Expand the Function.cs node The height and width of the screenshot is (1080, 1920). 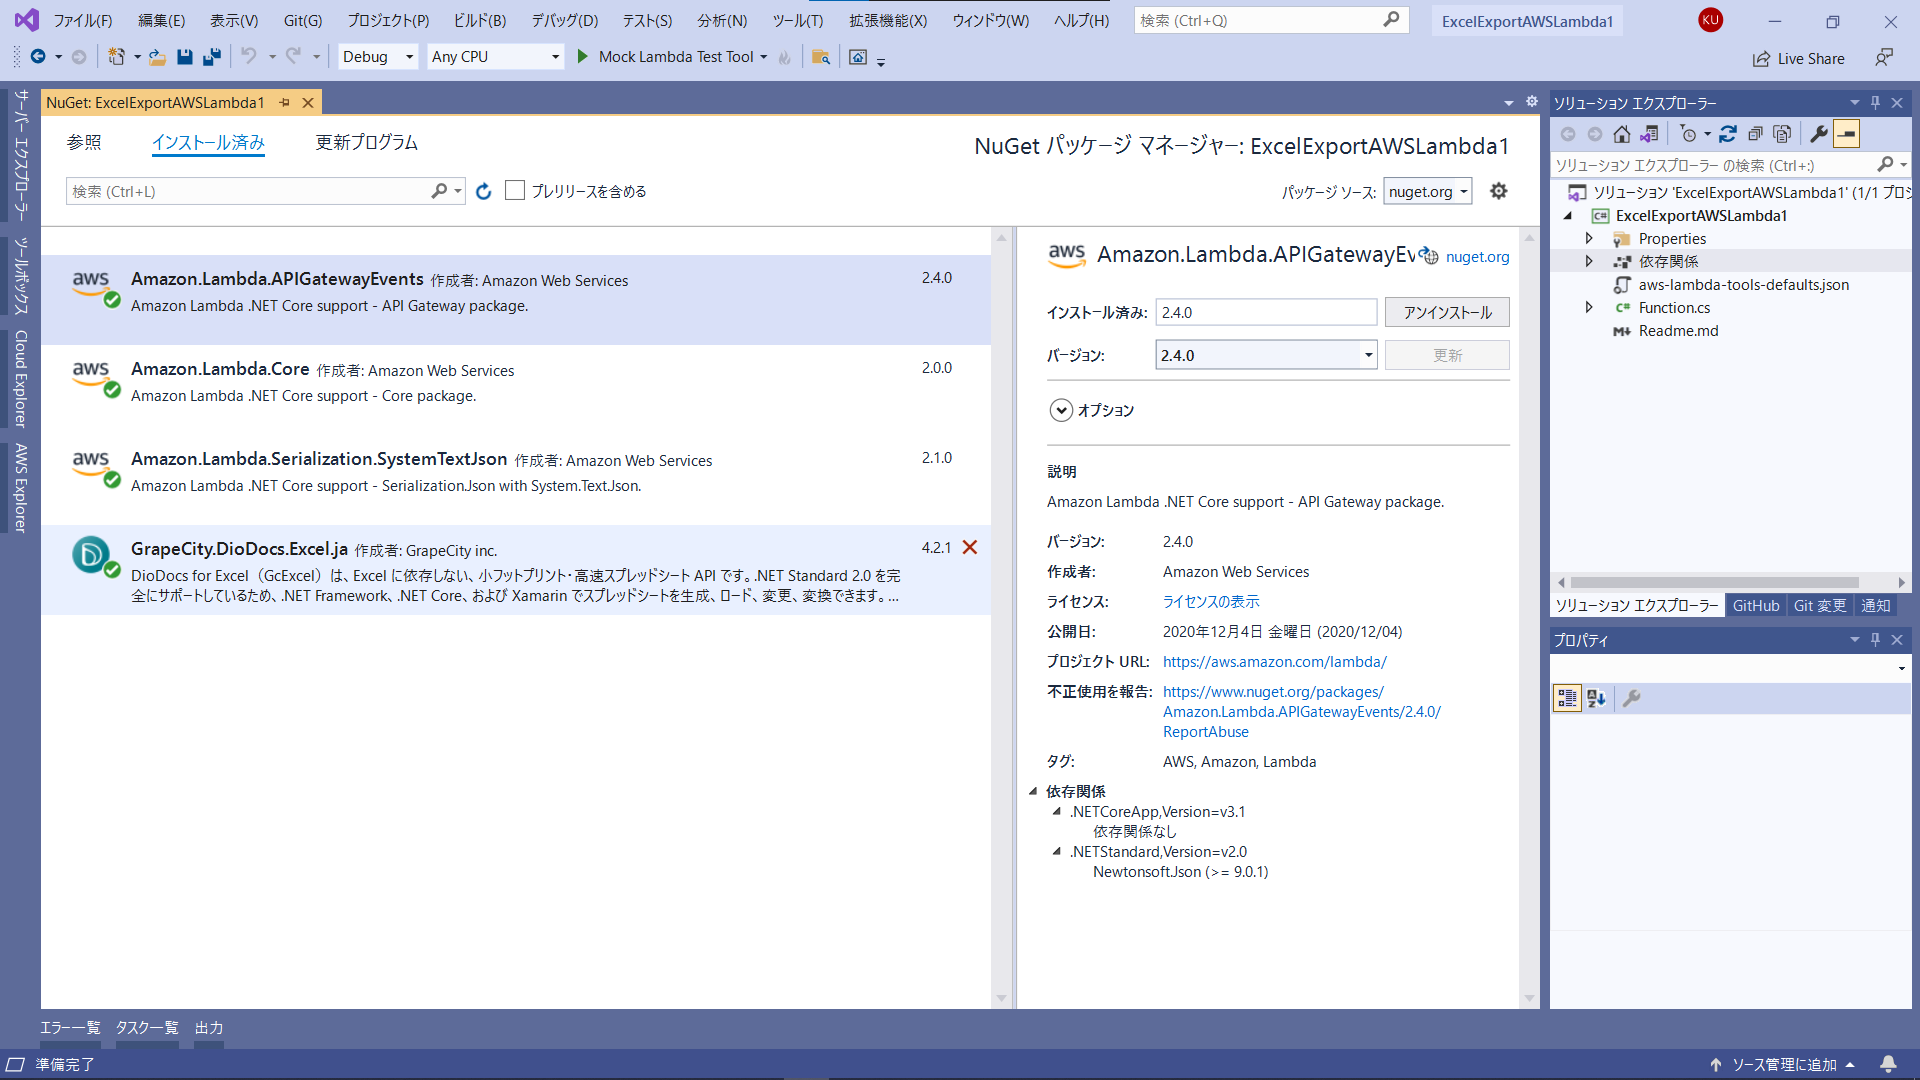[x=1589, y=307]
